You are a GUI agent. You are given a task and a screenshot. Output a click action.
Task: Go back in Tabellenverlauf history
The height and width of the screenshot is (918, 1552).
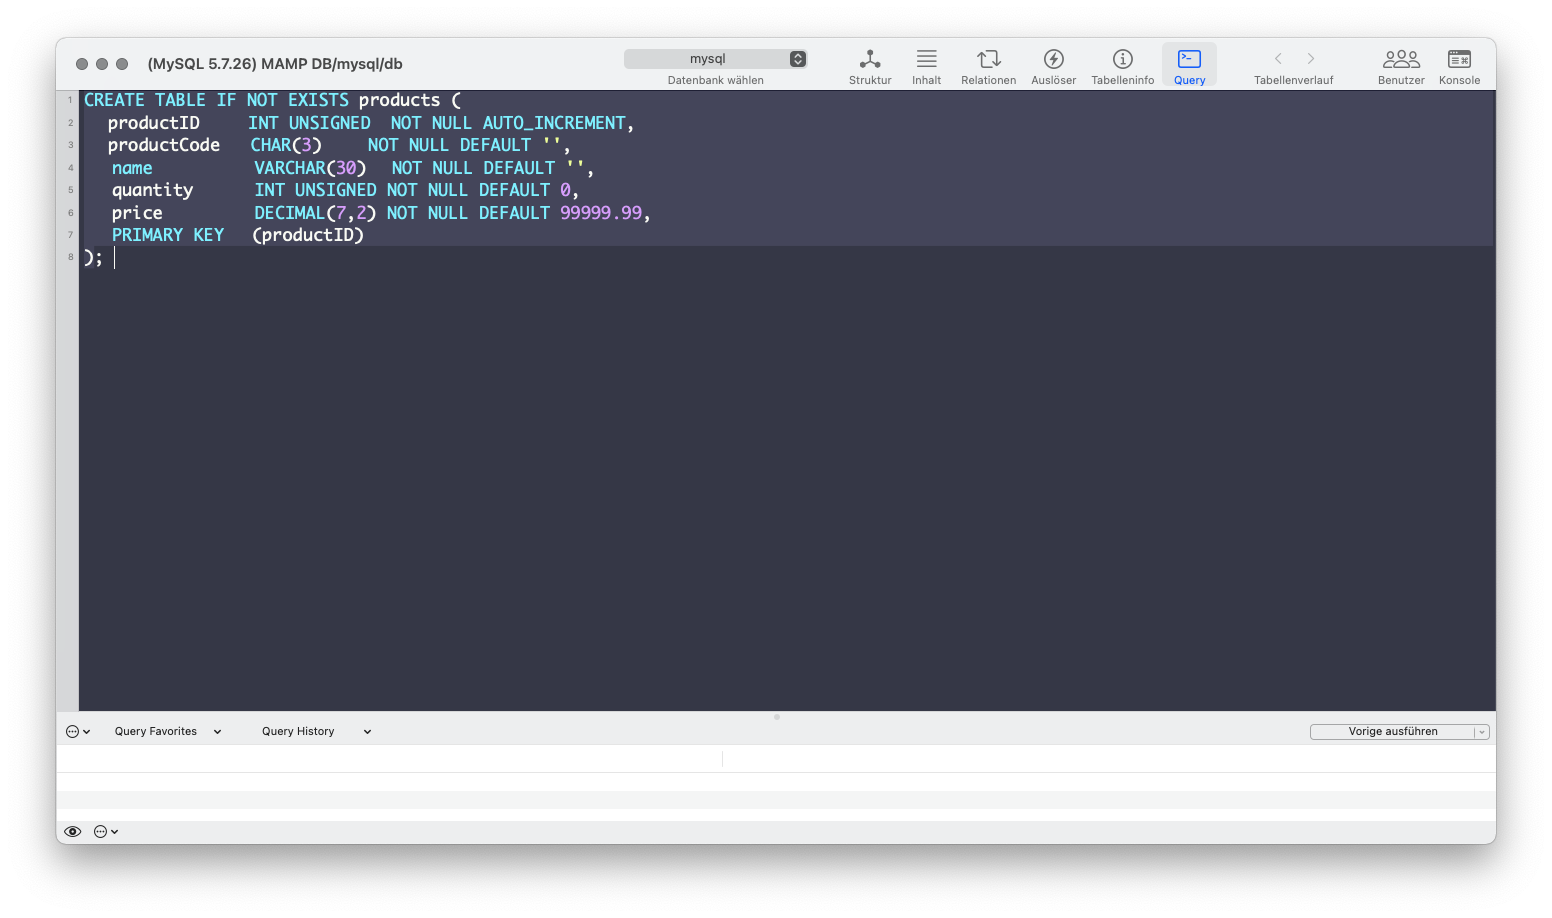pos(1278,59)
